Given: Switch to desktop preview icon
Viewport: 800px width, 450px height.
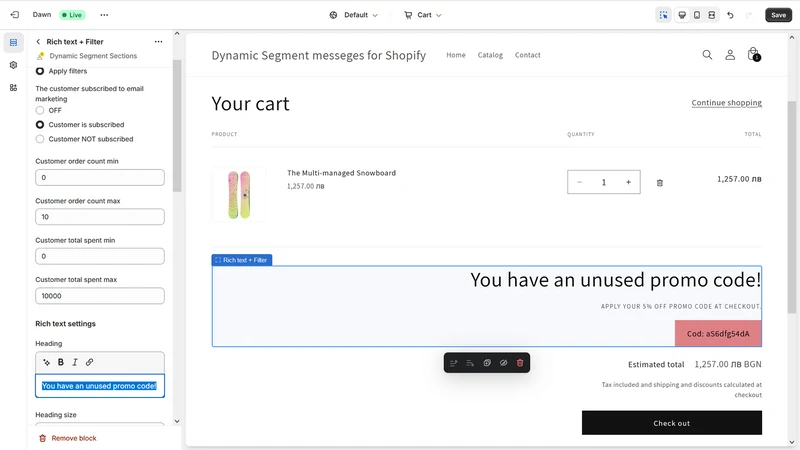Looking at the screenshot, I should pos(682,15).
